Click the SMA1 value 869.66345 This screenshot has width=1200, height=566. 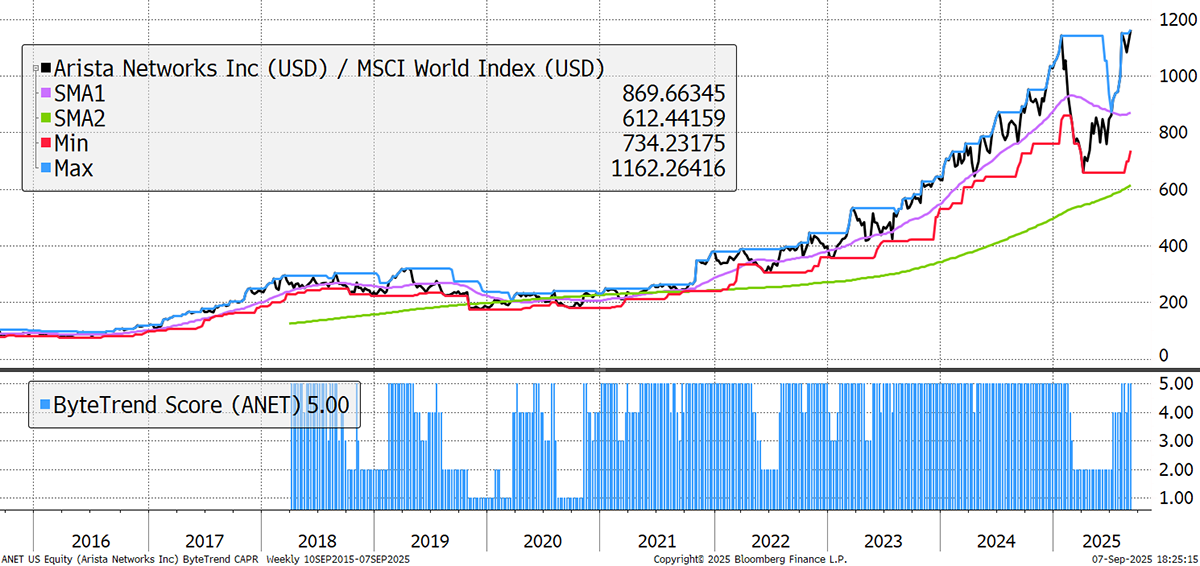[x=675, y=94]
